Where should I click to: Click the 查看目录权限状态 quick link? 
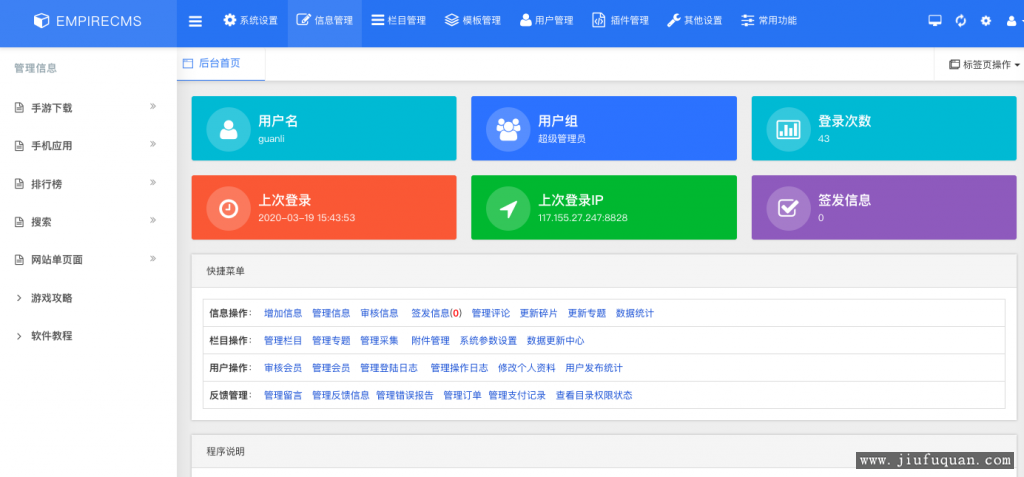(594, 395)
